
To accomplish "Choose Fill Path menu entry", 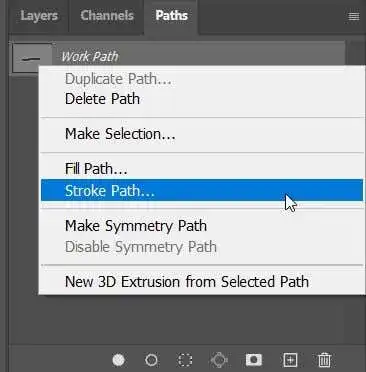I will tap(202, 168).
